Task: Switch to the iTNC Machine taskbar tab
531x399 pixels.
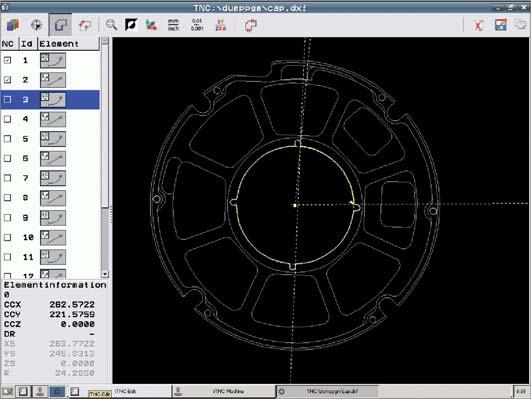Action: coord(224,392)
